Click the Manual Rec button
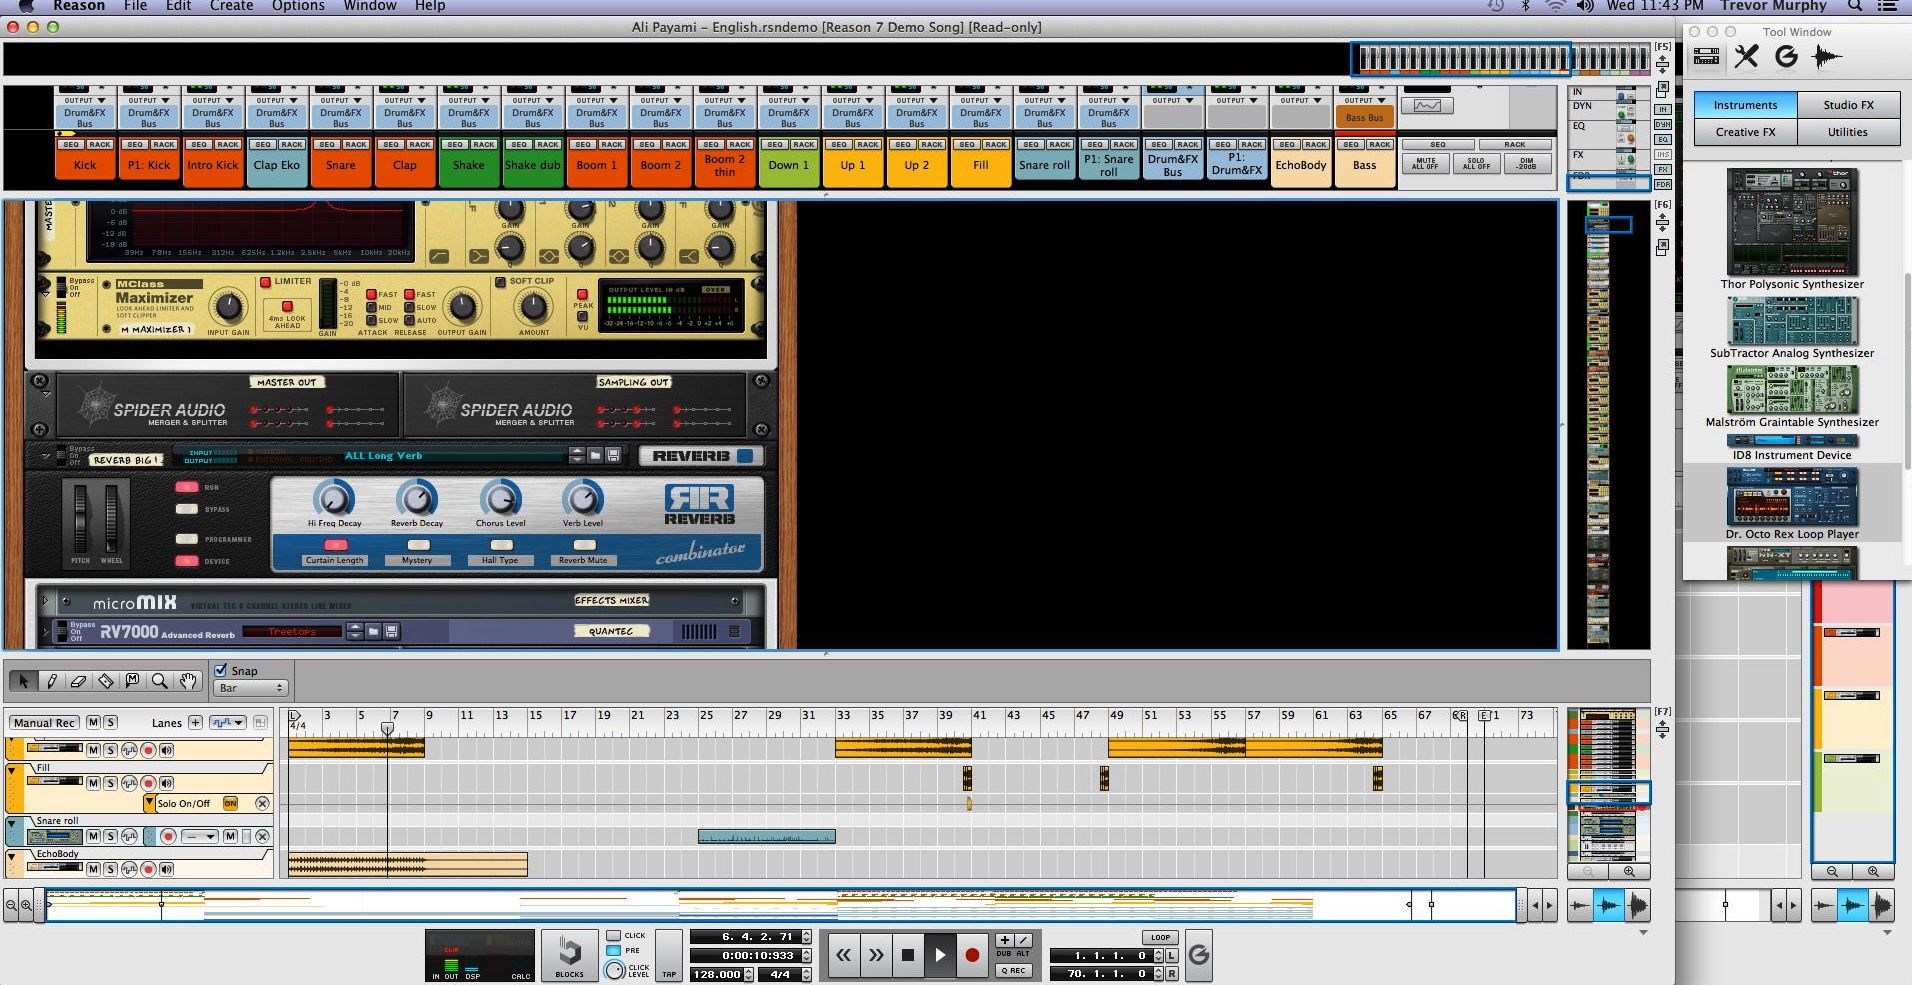The image size is (1912, 985). (x=44, y=722)
